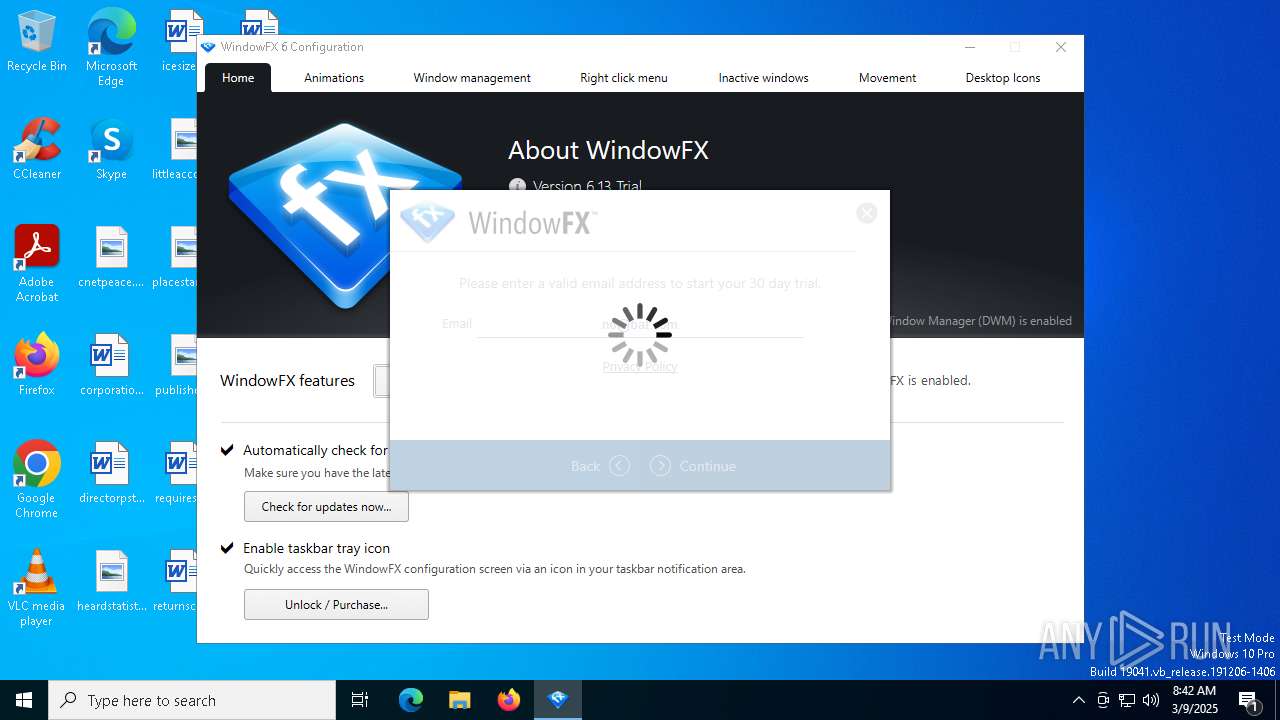Switch to the Home tab
This screenshot has width=1280, height=720.
tap(238, 78)
